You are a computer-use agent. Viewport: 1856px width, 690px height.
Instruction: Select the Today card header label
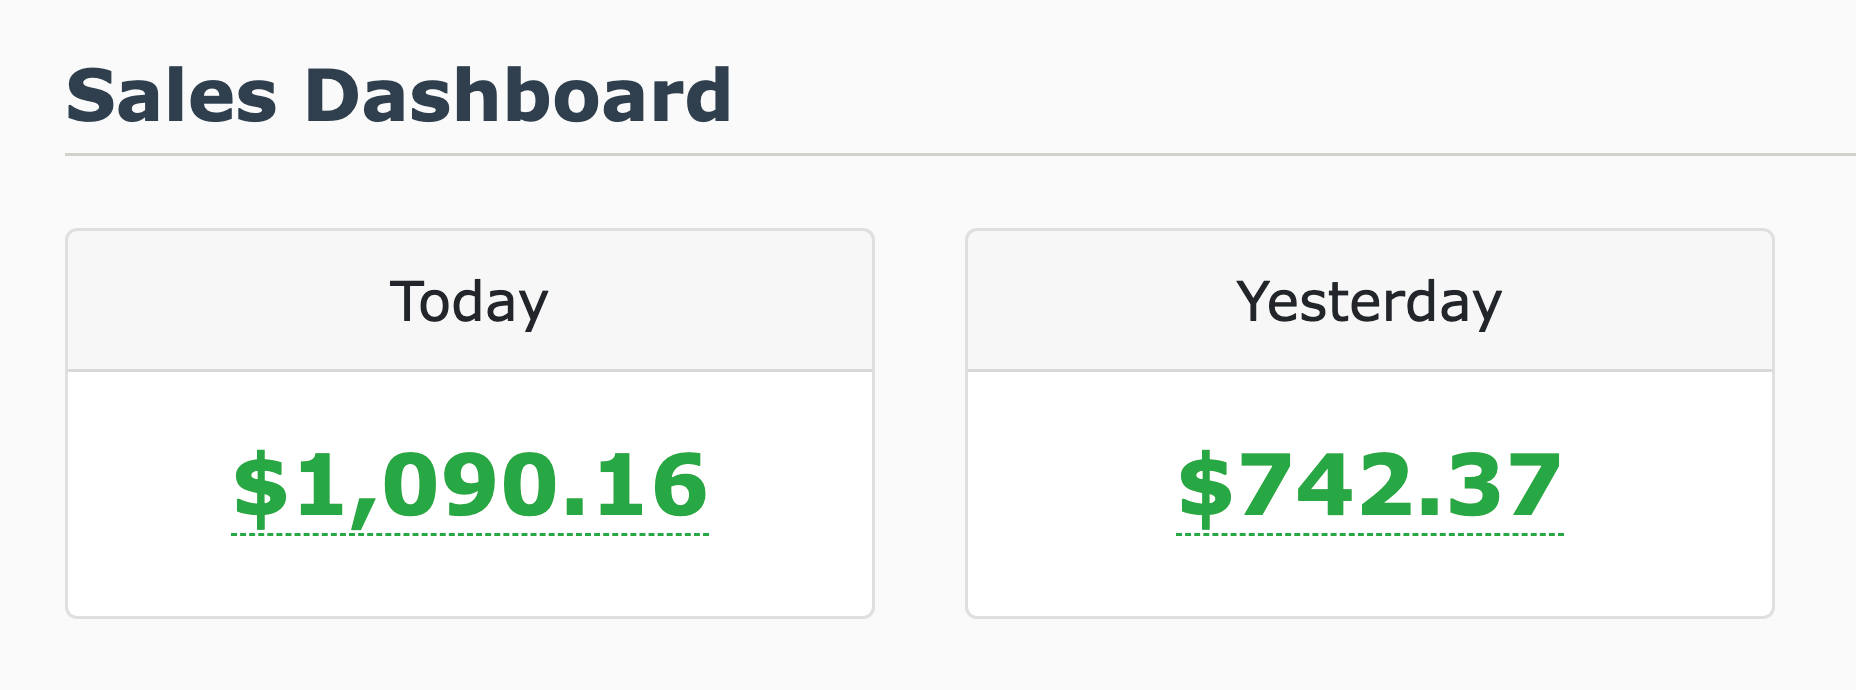tap(469, 302)
